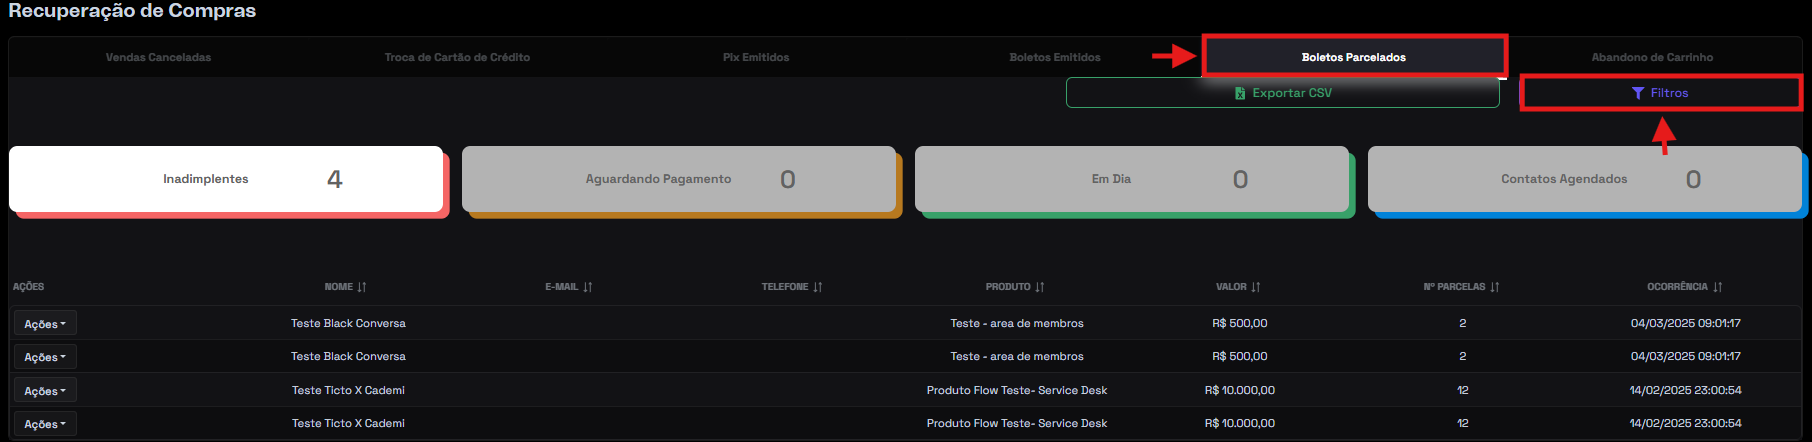The image size is (1812, 442).
Task: Click the sort icon next to NOME
Action: click(362, 287)
